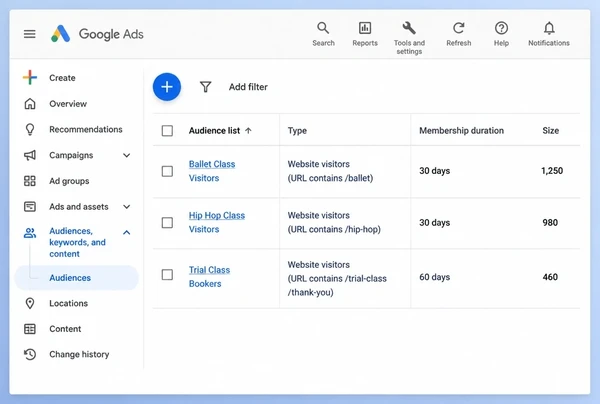Image resolution: width=600 pixels, height=404 pixels.
Task: Expand the Campaigns chevron
Action: [127, 155]
